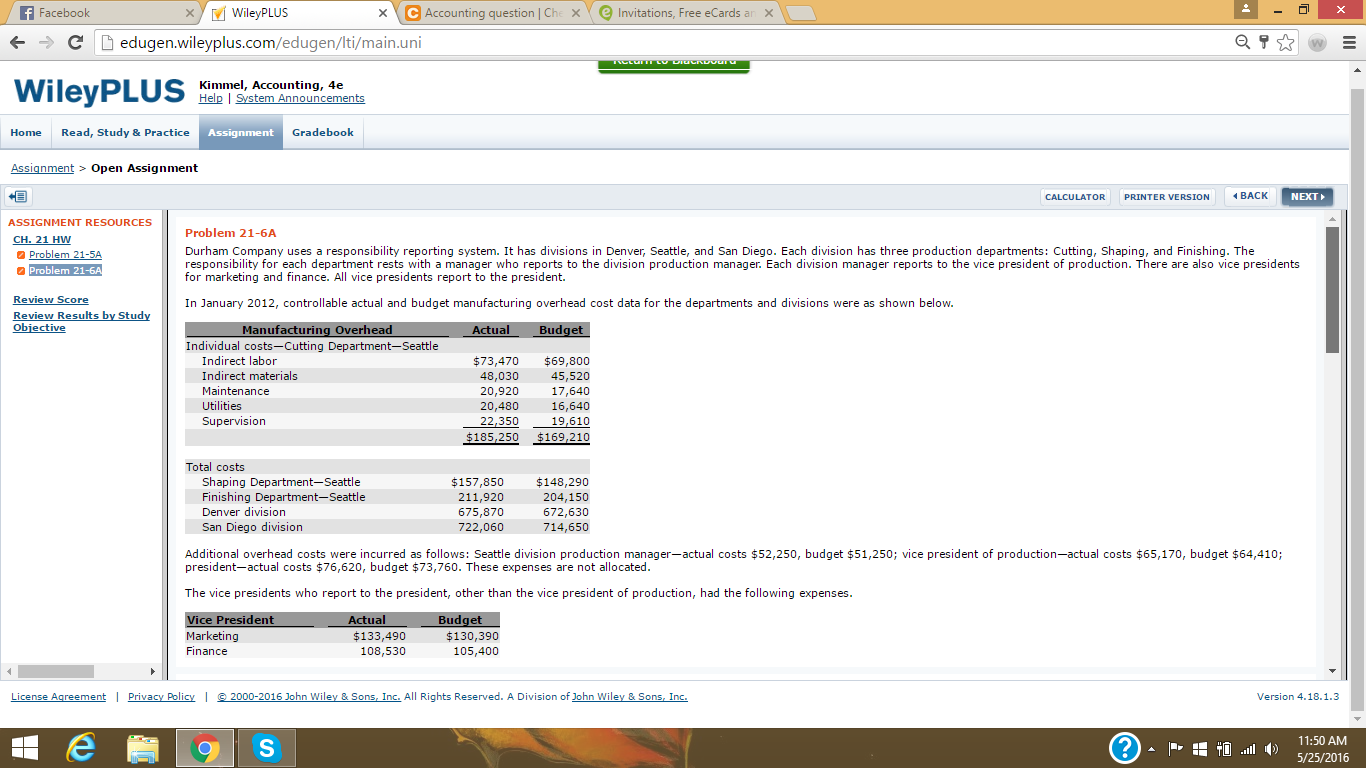The width and height of the screenshot is (1366, 768).
Task: Click the BACK button
Action: (x=1250, y=196)
